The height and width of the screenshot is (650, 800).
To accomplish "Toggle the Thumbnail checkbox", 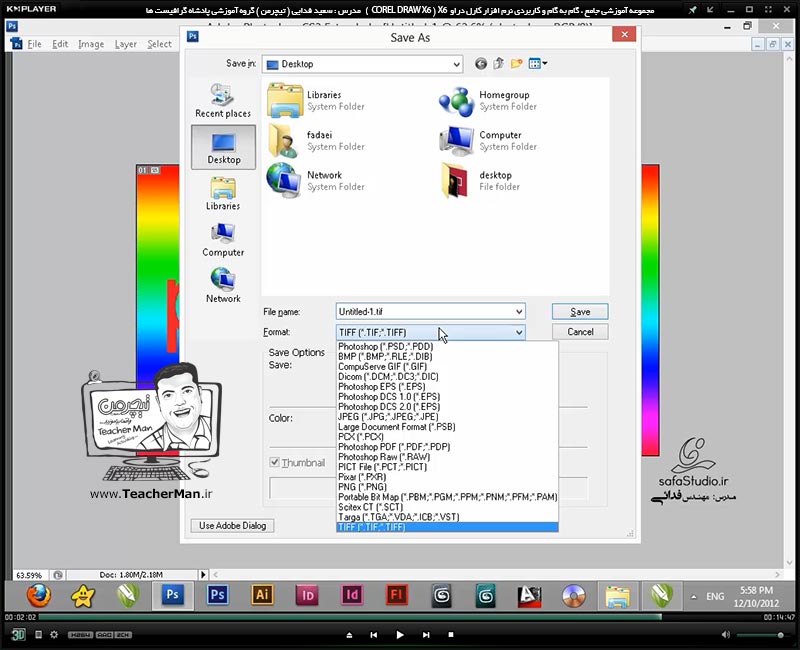I will [274, 462].
